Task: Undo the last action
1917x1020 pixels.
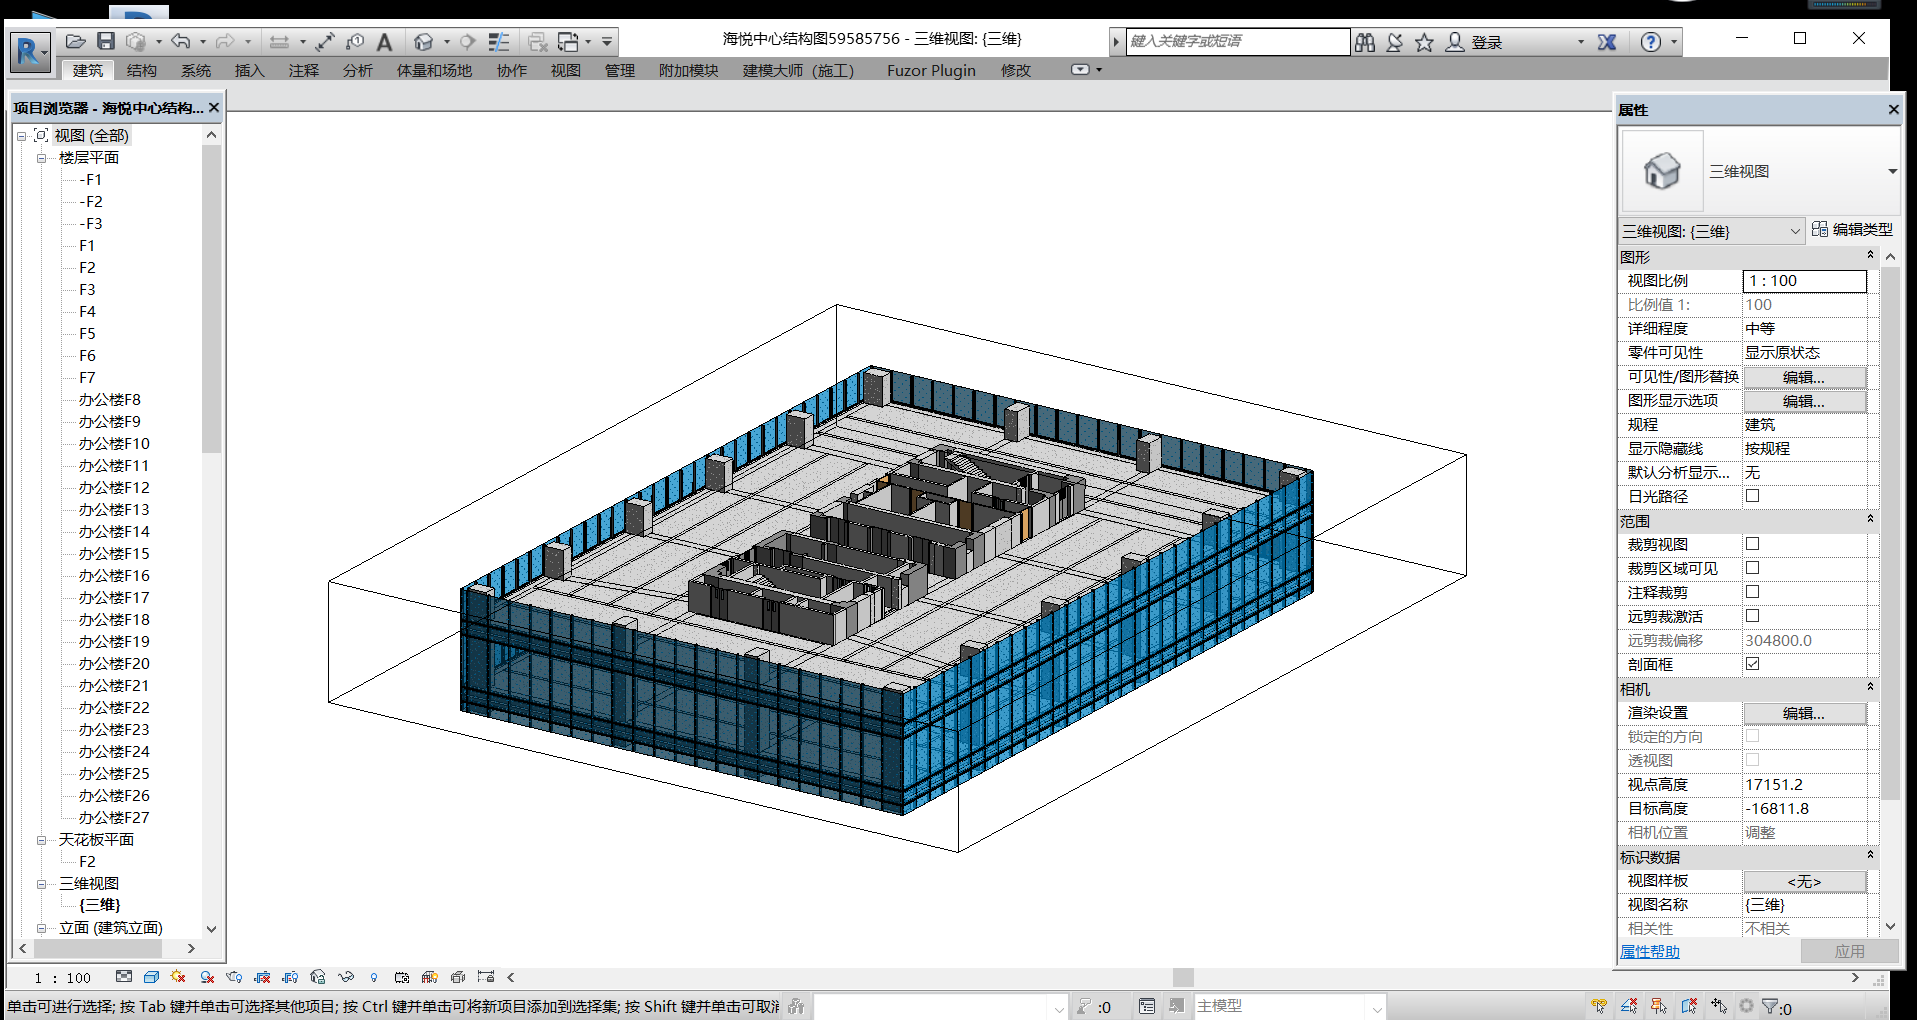Action: click(x=181, y=41)
